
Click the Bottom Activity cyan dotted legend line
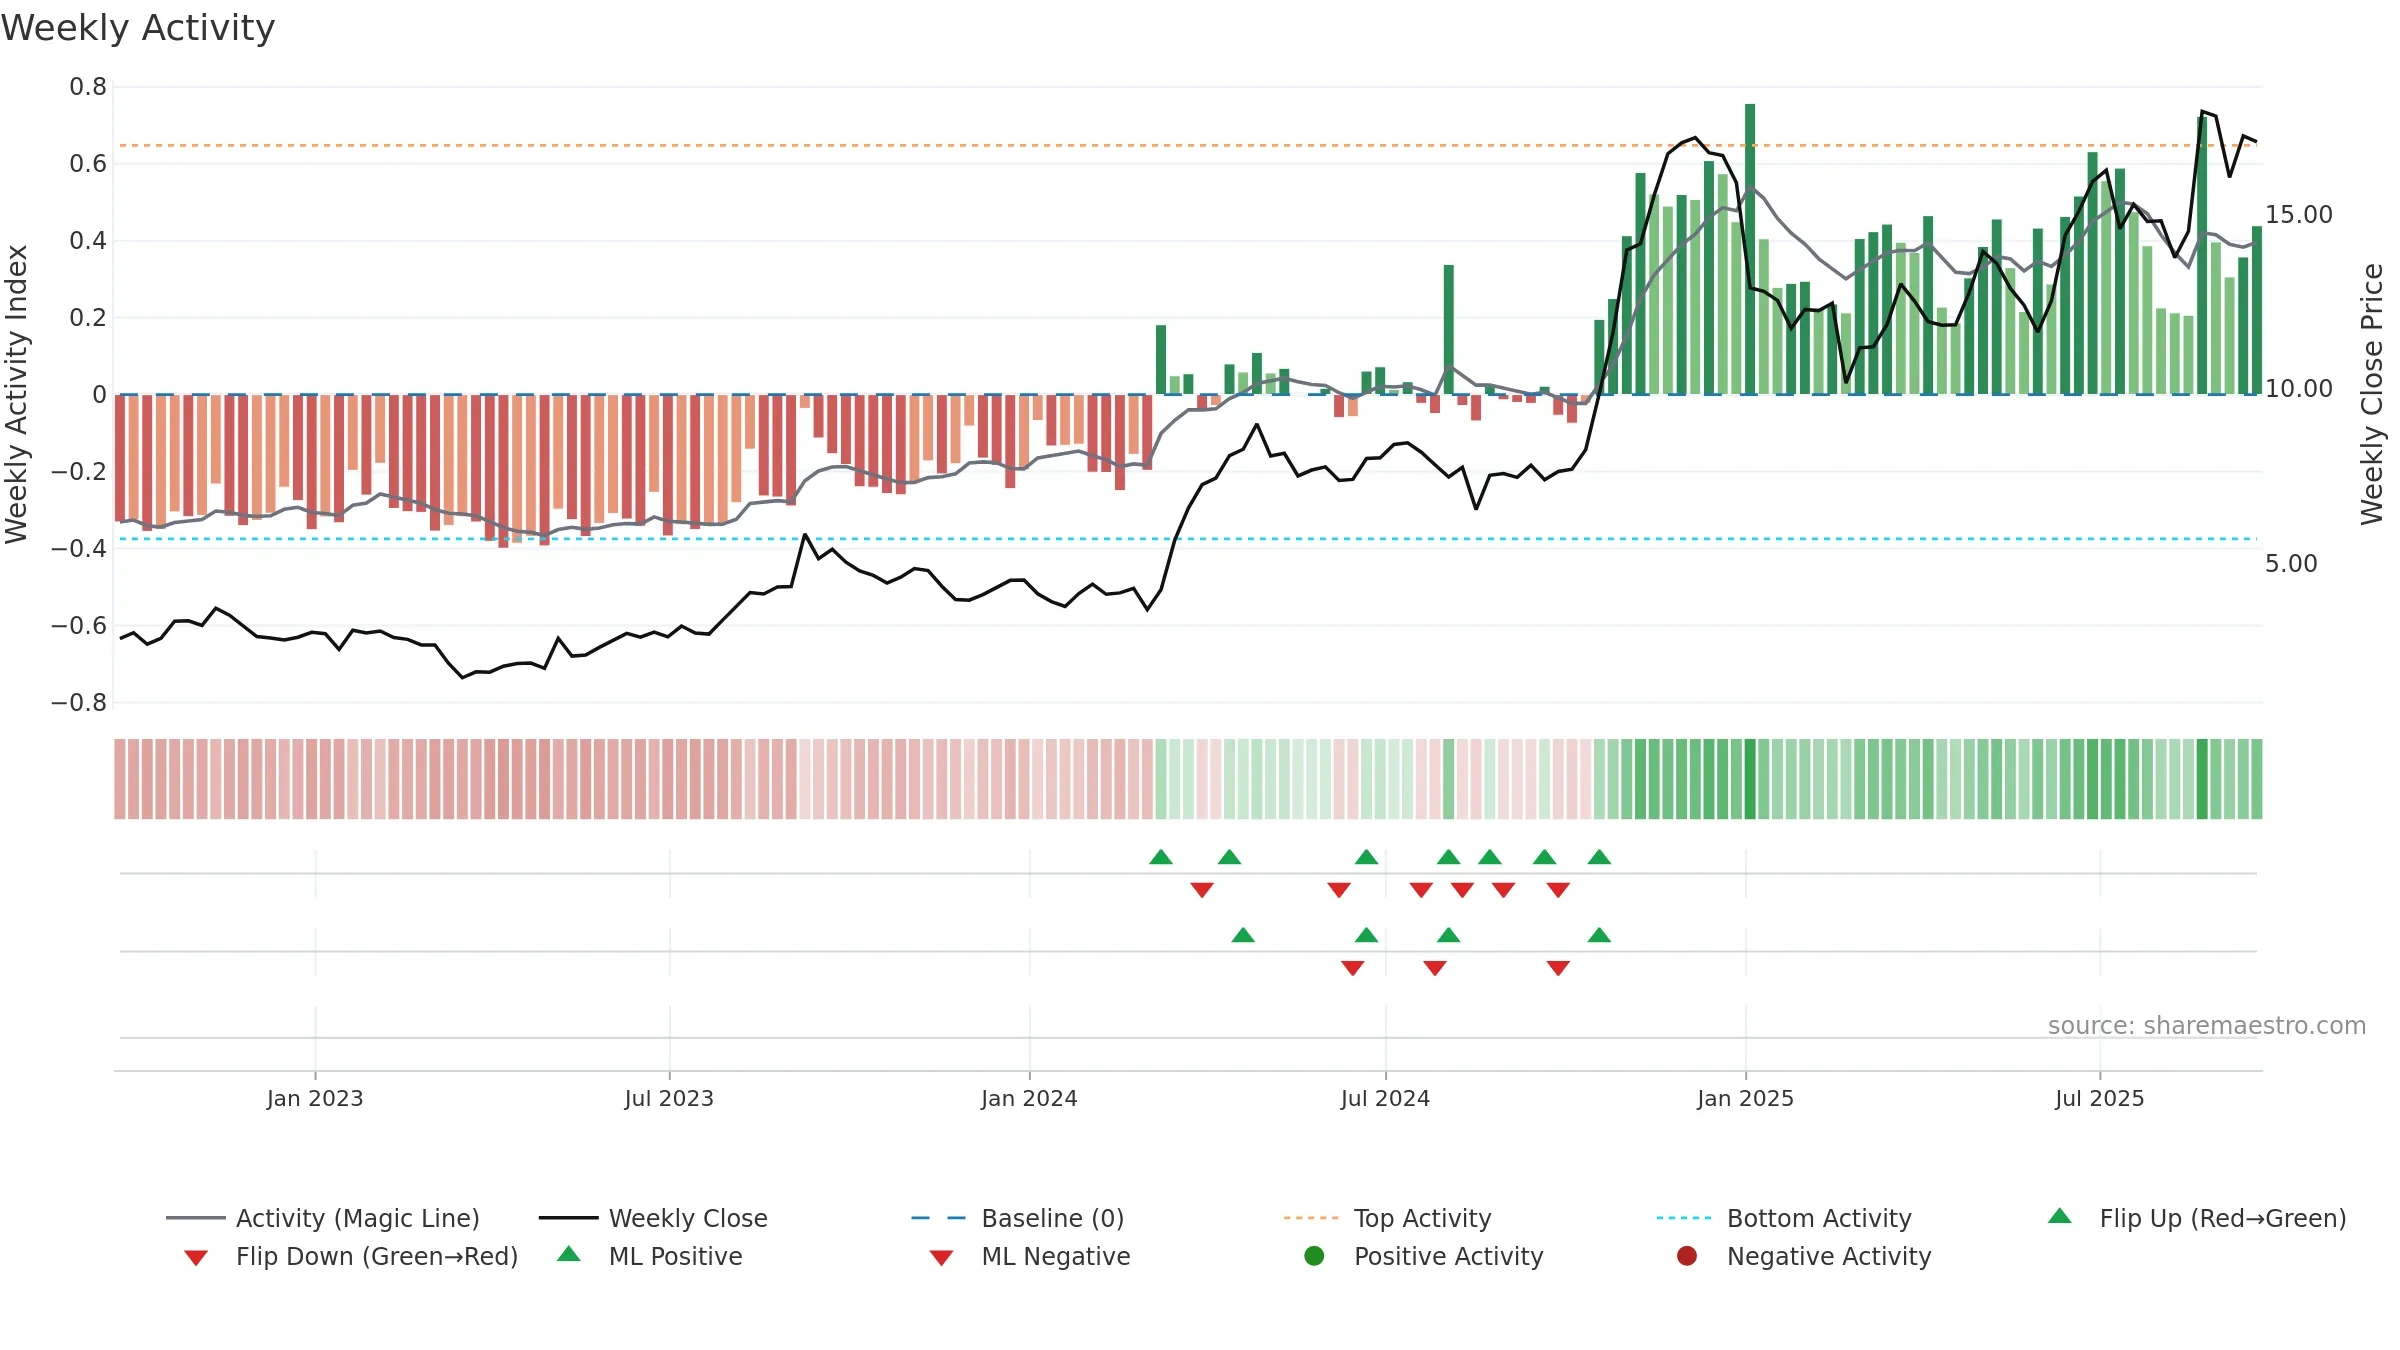point(1684,1218)
